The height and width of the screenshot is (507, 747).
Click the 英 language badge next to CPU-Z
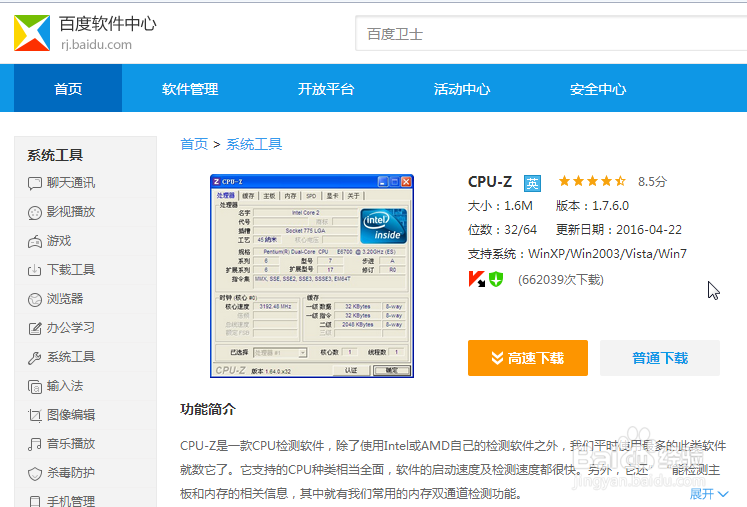click(532, 183)
